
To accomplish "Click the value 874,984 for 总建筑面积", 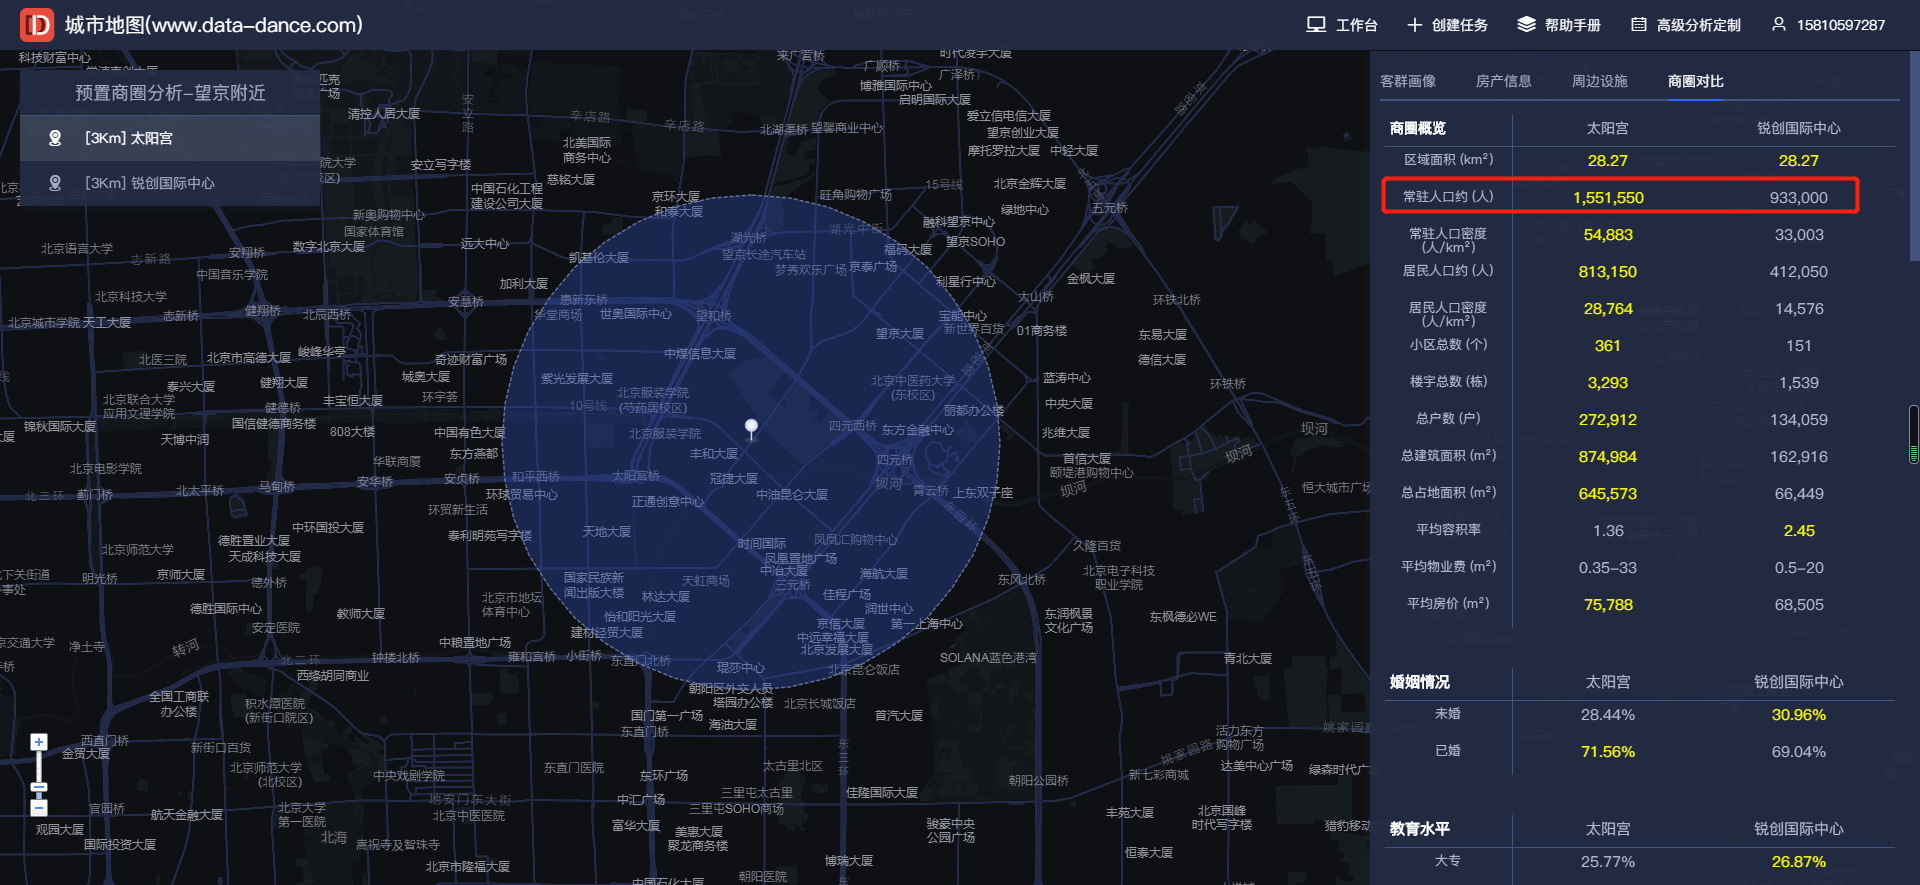I will coord(1608,457).
